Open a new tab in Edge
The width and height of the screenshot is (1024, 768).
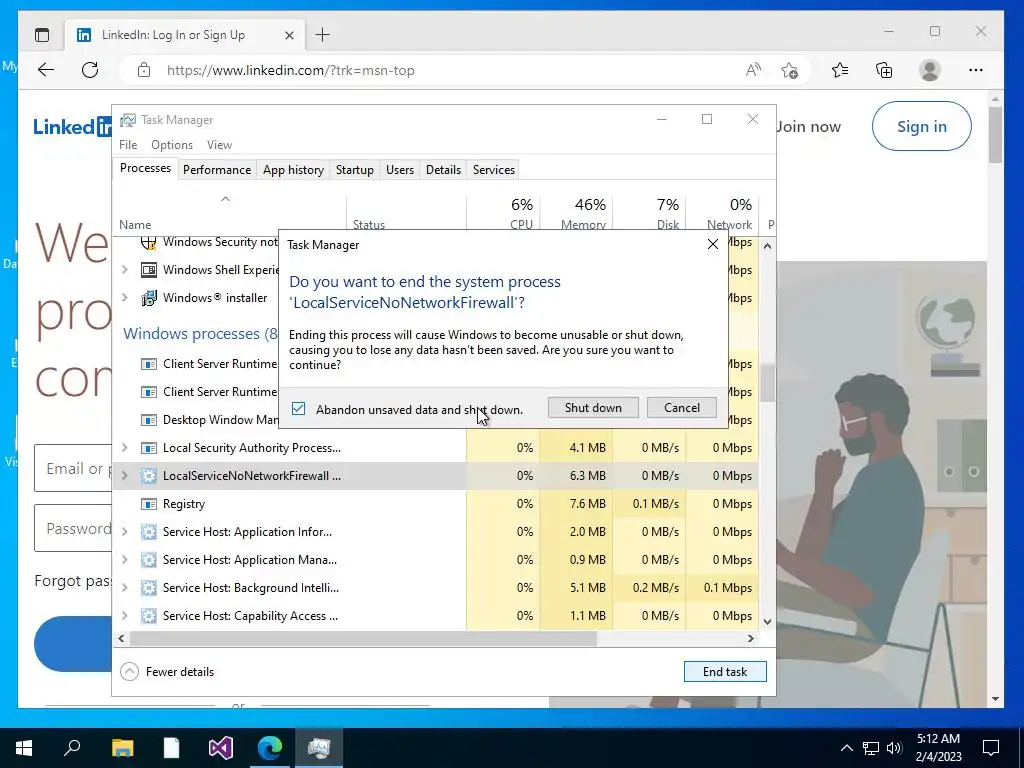(323, 35)
